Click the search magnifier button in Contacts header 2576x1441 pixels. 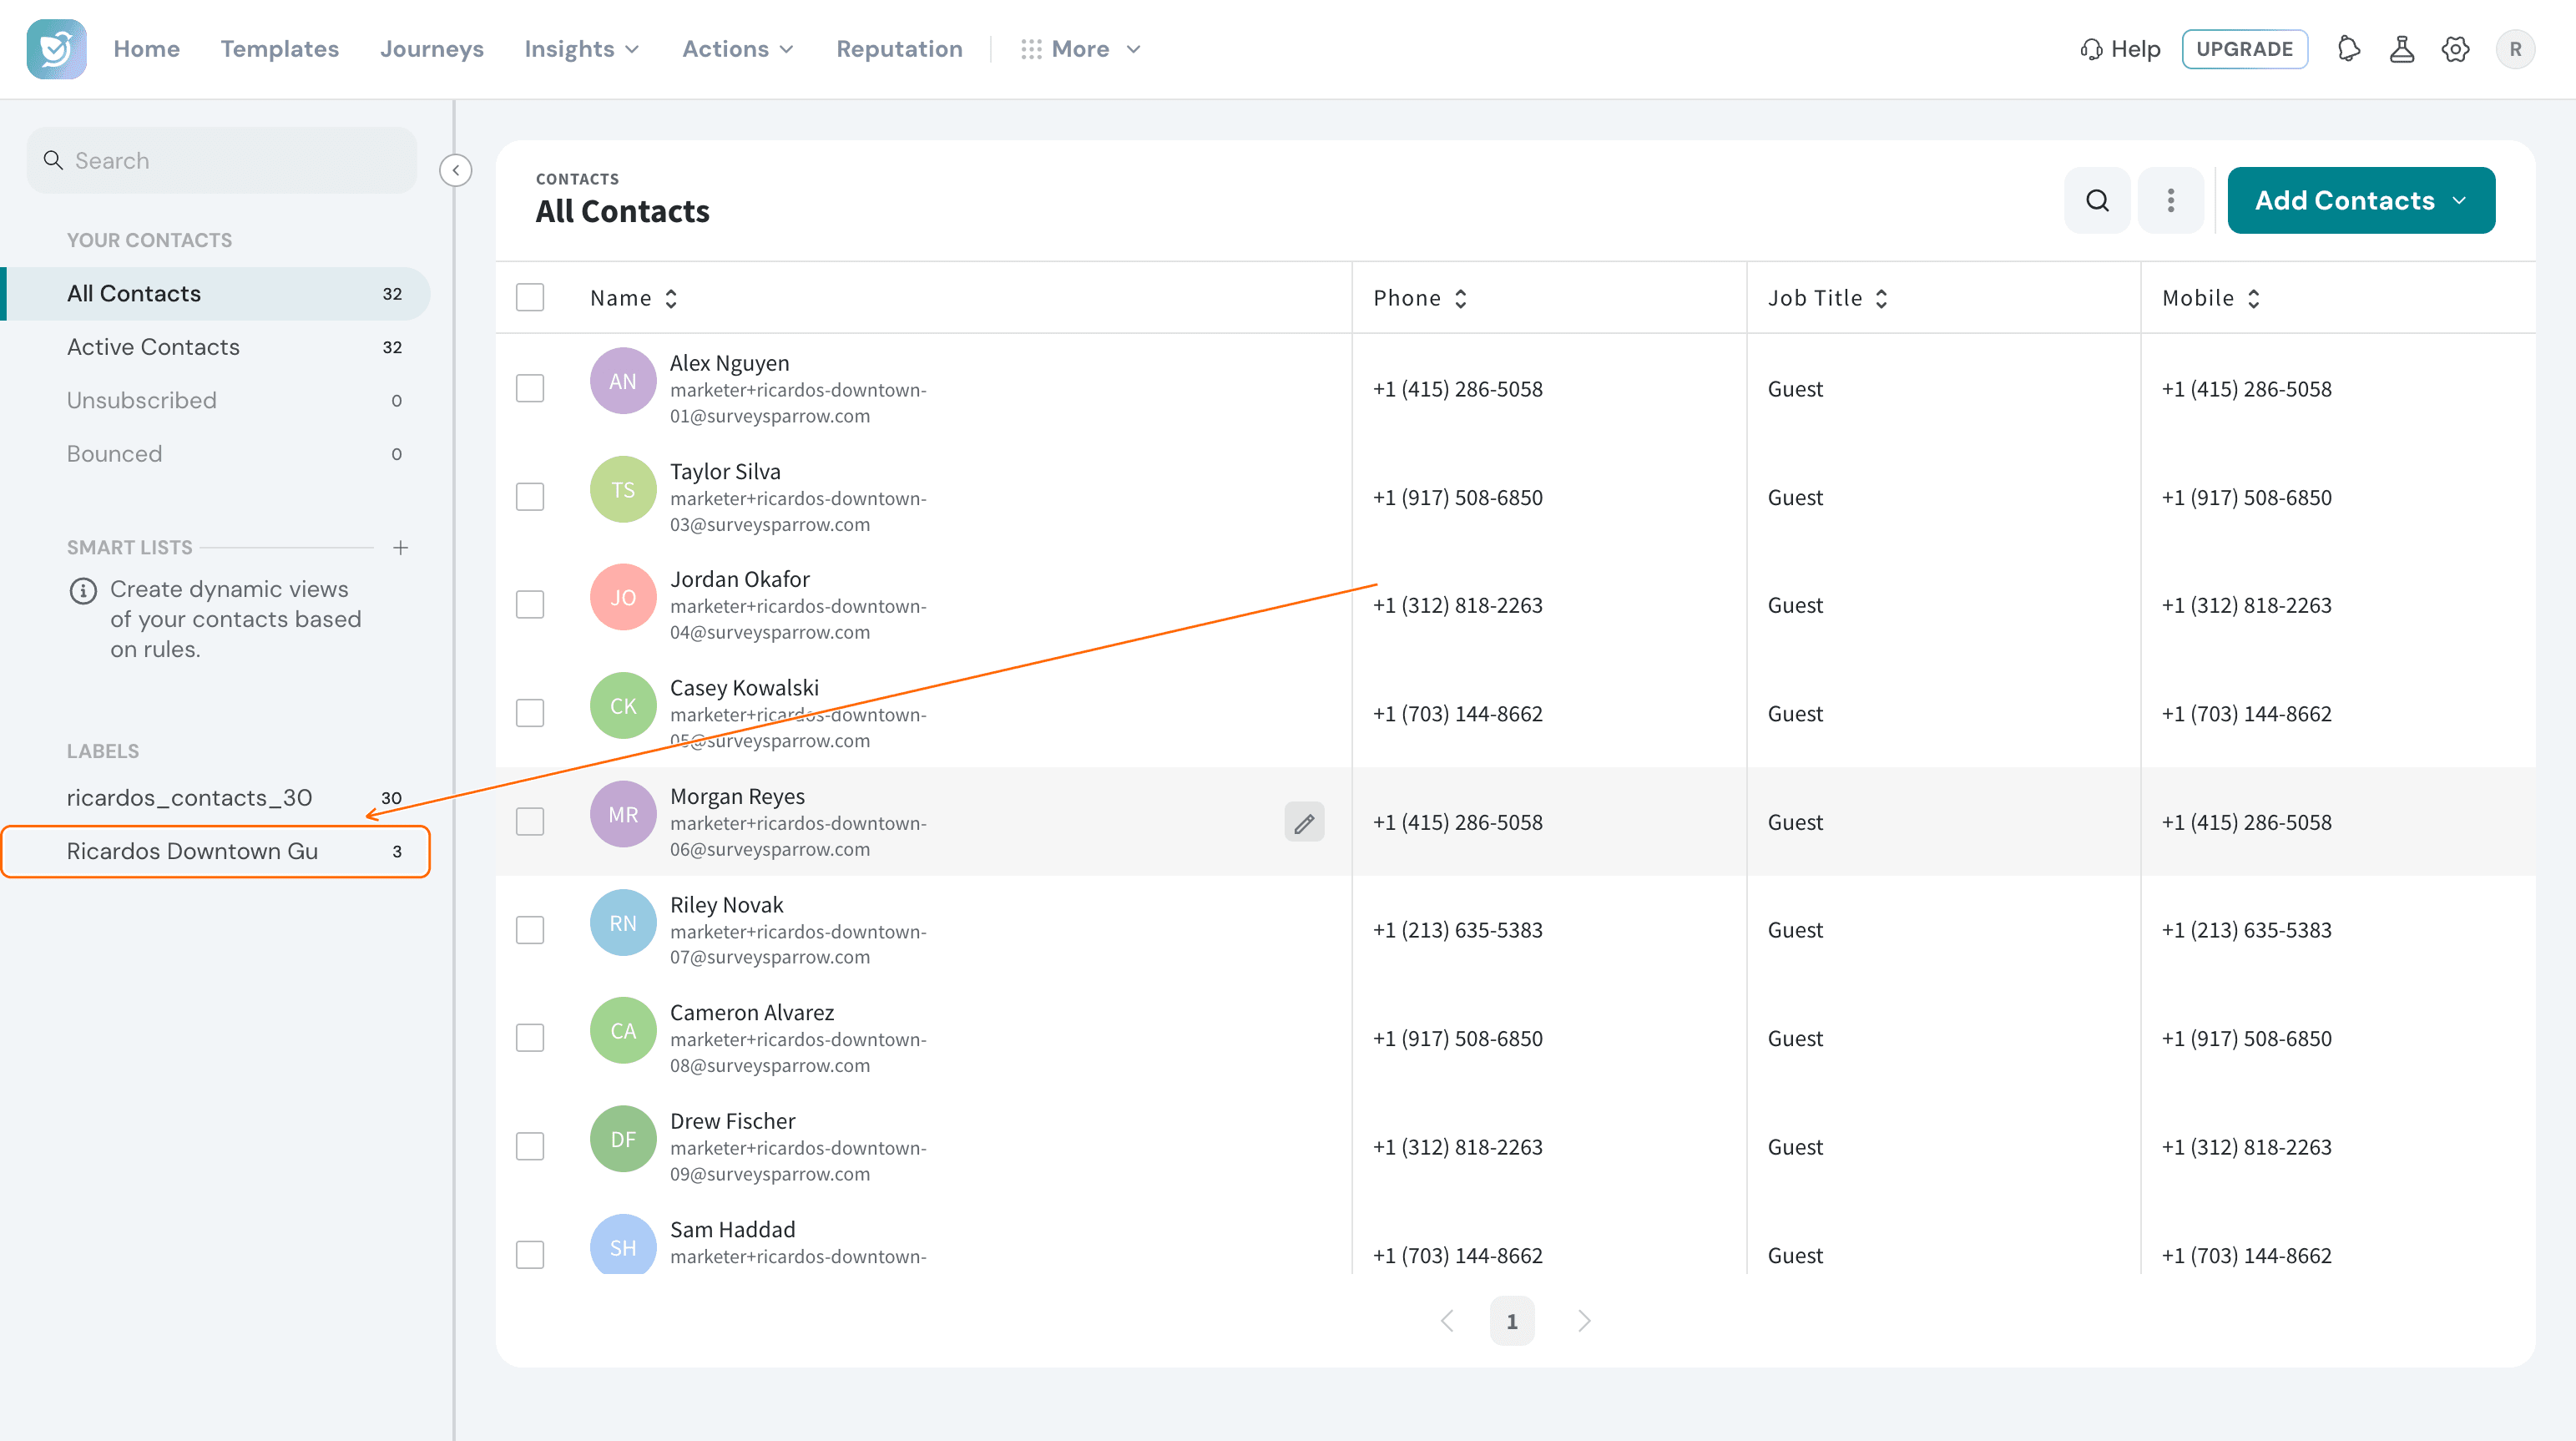click(2097, 200)
